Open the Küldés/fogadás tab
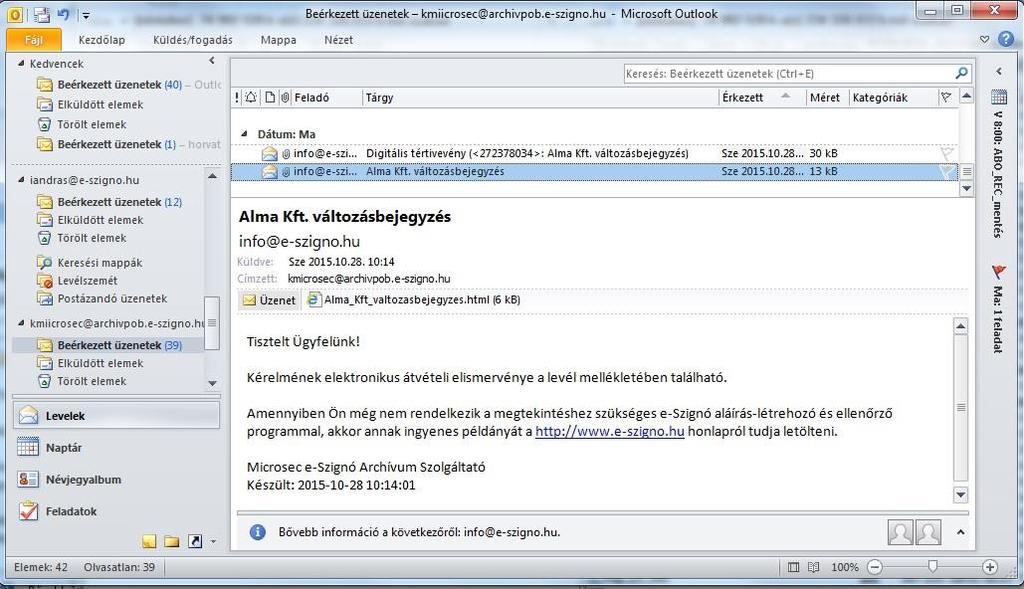This screenshot has width=1024, height=589. point(193,40)
